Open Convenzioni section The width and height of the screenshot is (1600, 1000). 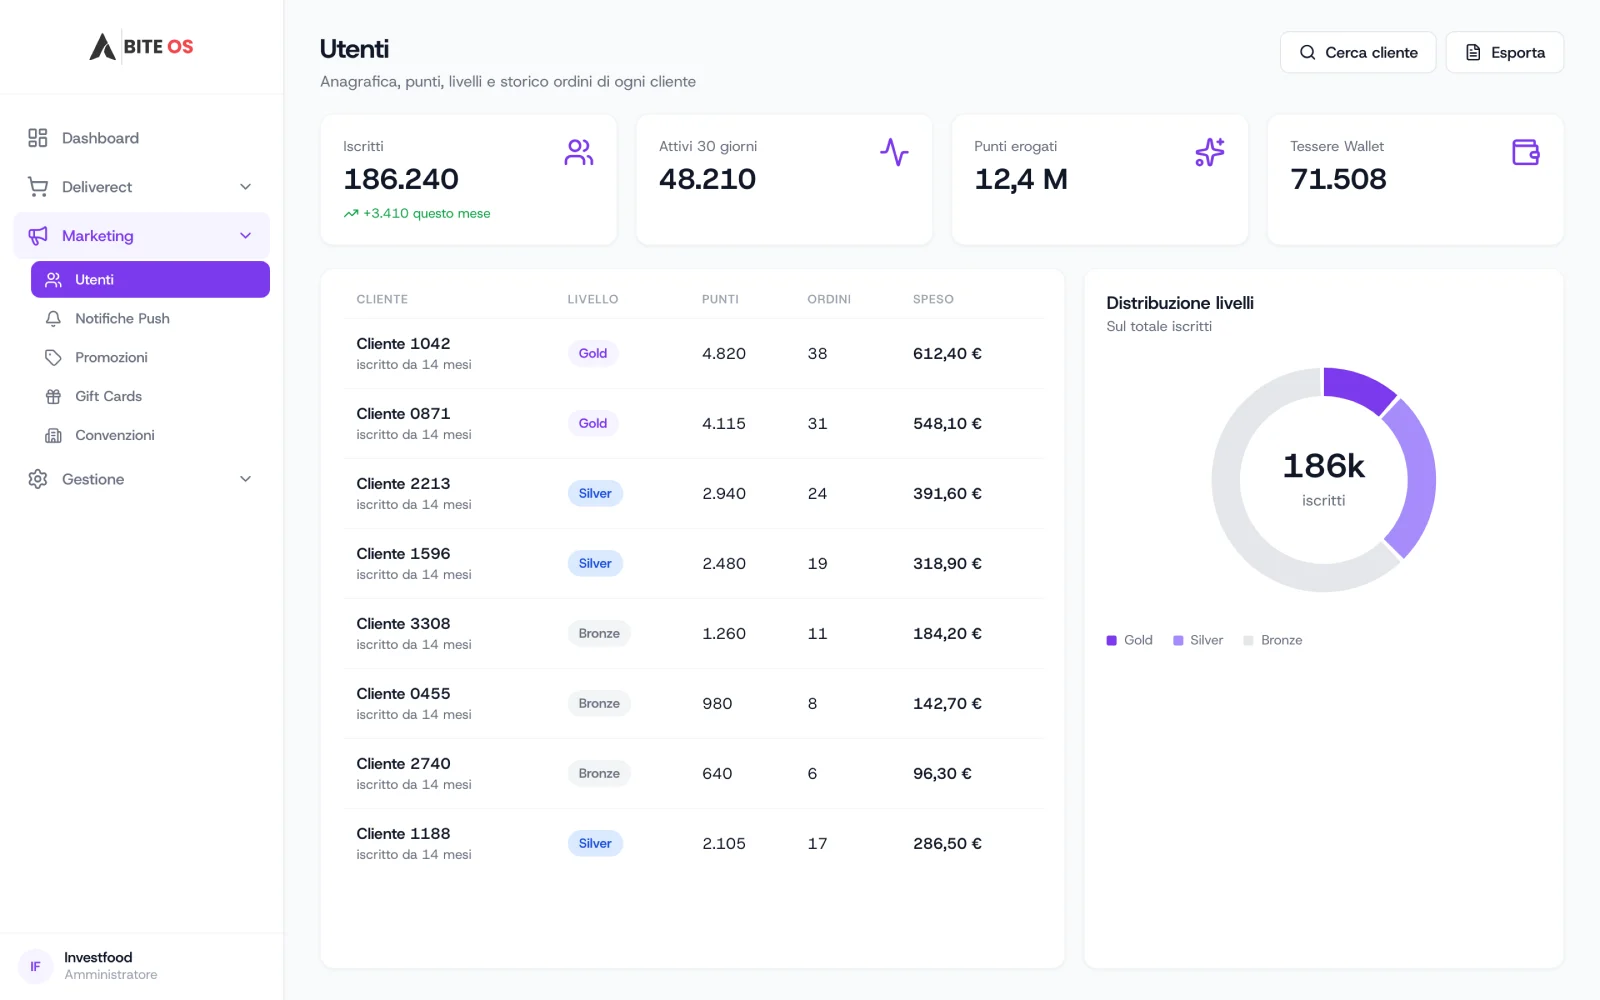[150, 436]
